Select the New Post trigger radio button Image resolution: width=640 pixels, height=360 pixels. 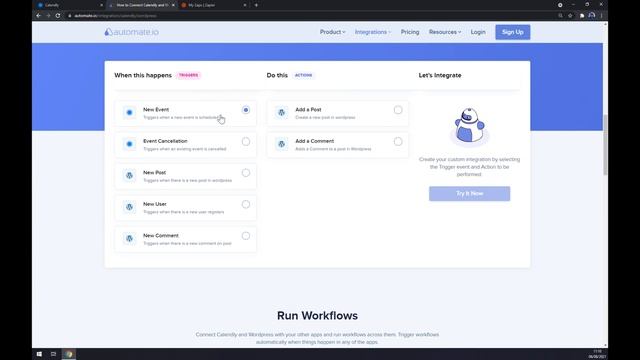point(246,173)
